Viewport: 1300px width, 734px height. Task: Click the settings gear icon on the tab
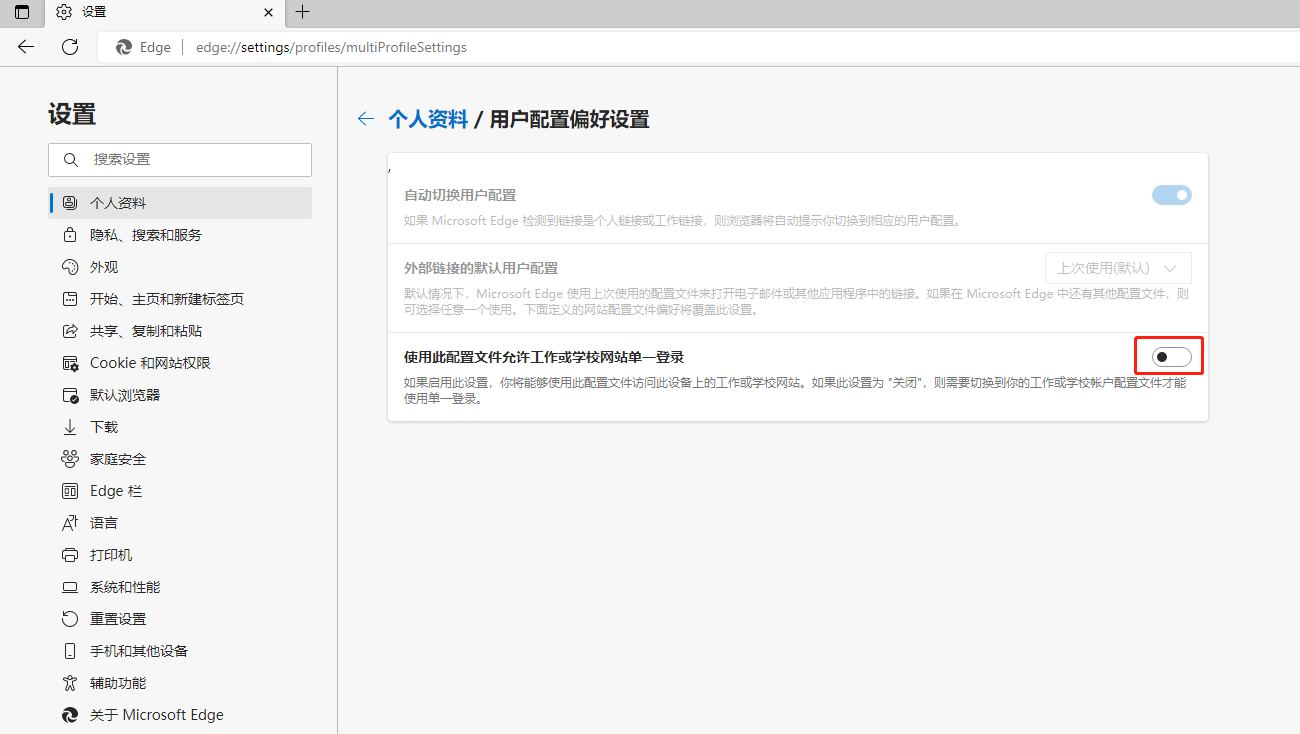64,12
